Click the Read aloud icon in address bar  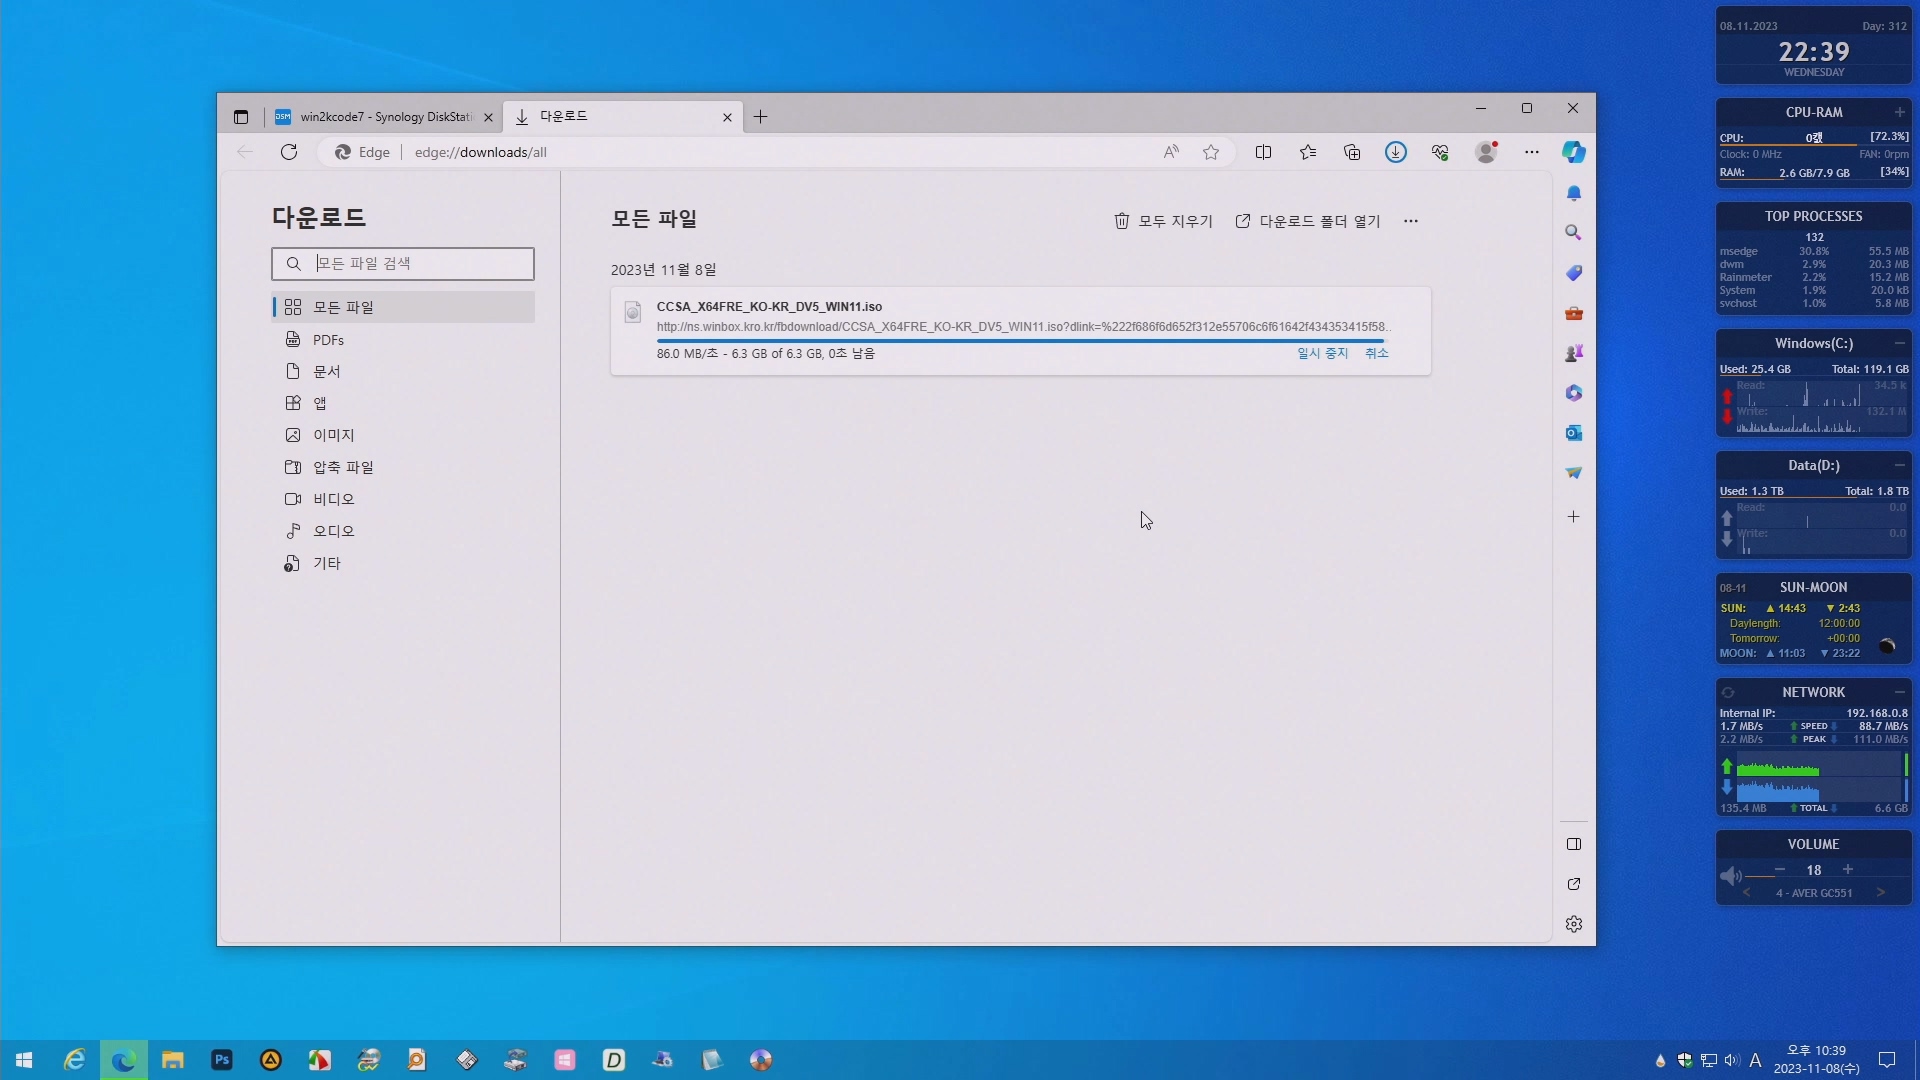click(1171, 152)
